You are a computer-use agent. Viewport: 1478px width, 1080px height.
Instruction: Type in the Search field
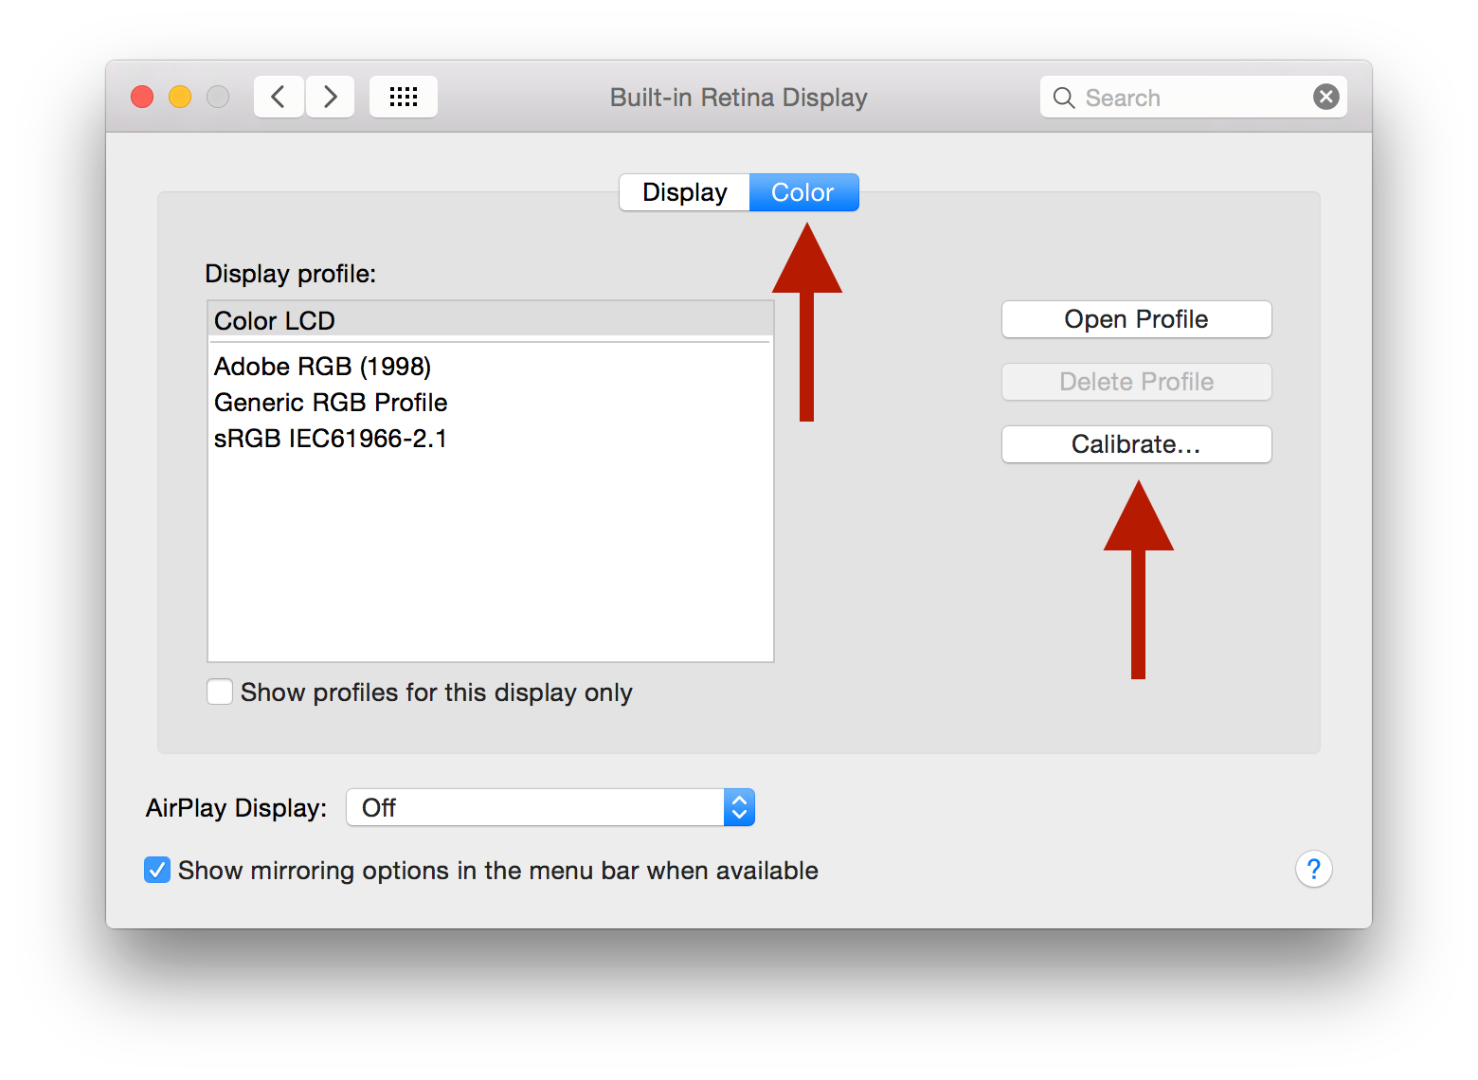(x=1180, y=97)
